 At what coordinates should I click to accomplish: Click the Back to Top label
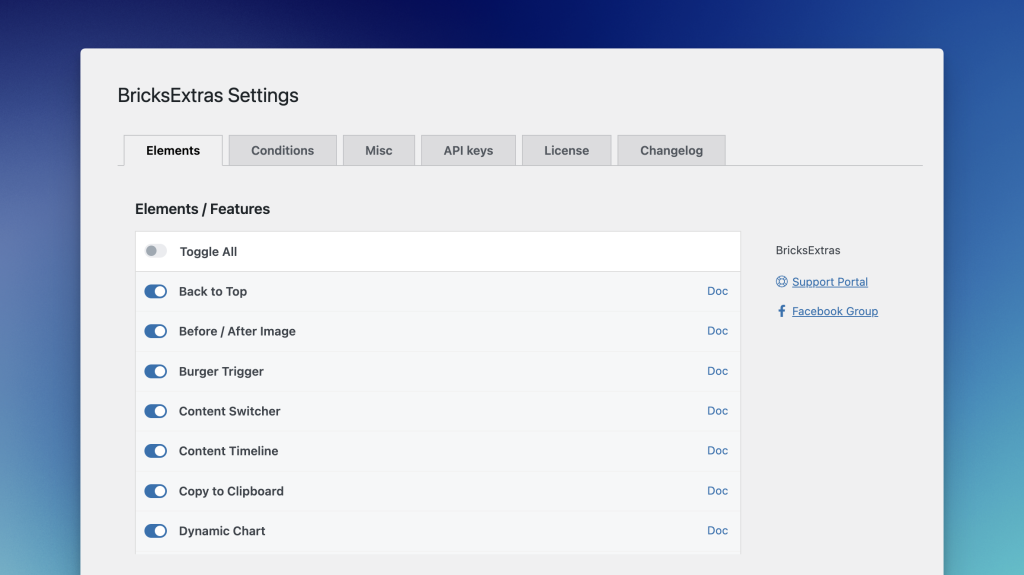pos(213,291)
